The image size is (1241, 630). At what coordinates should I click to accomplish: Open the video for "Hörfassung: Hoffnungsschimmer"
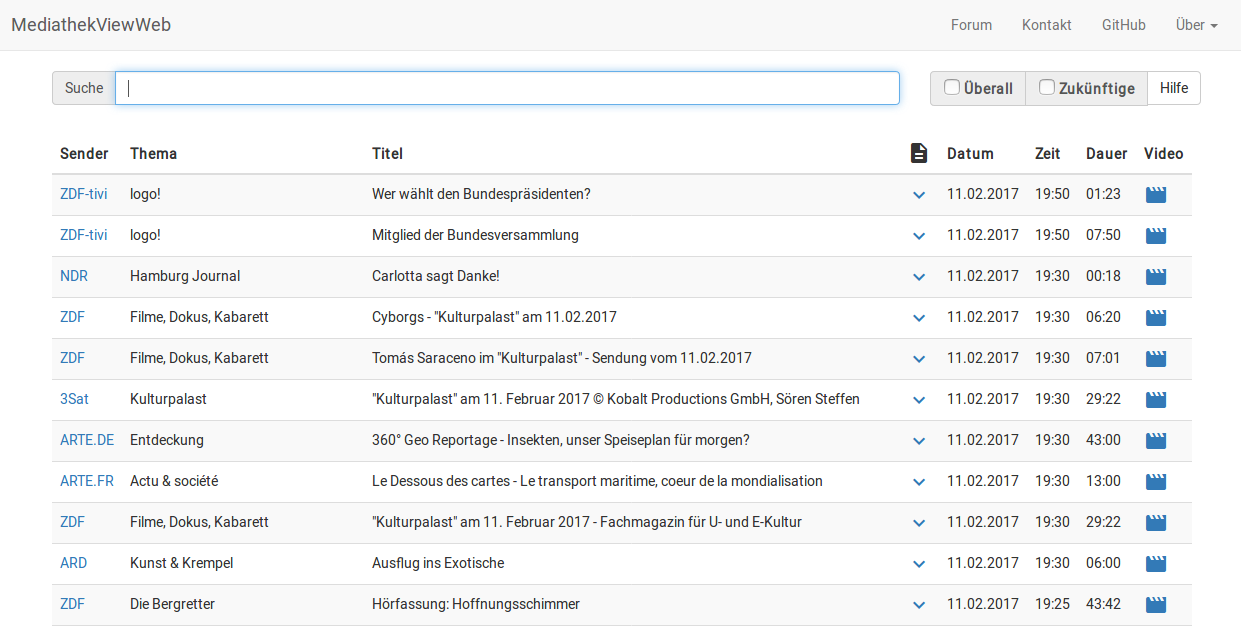click(x=1155, y=604)
